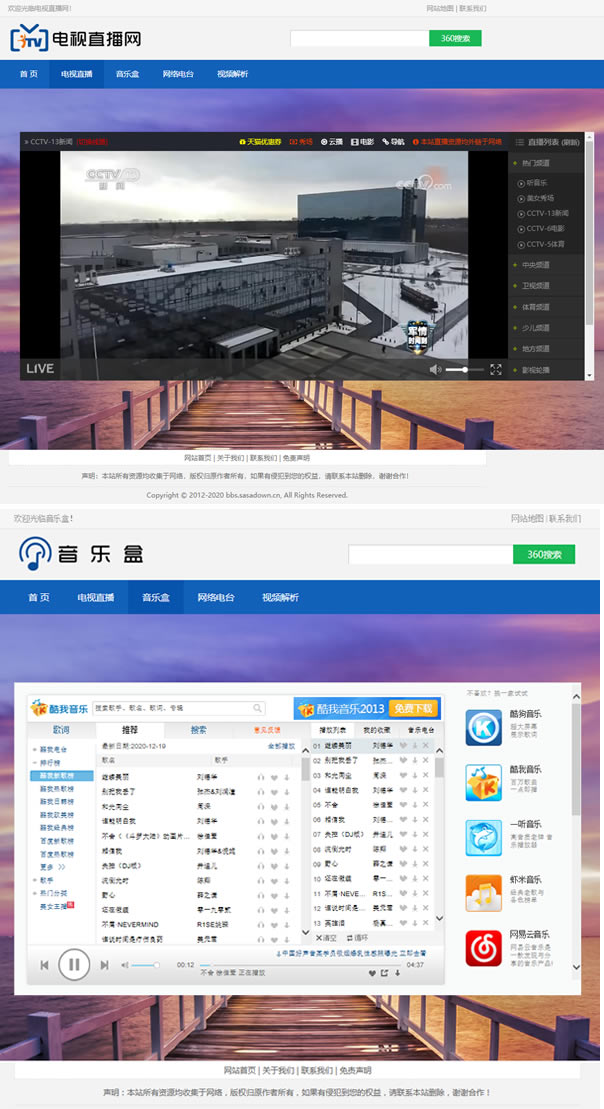Share the current song with bottom share icon

[385, 973]
